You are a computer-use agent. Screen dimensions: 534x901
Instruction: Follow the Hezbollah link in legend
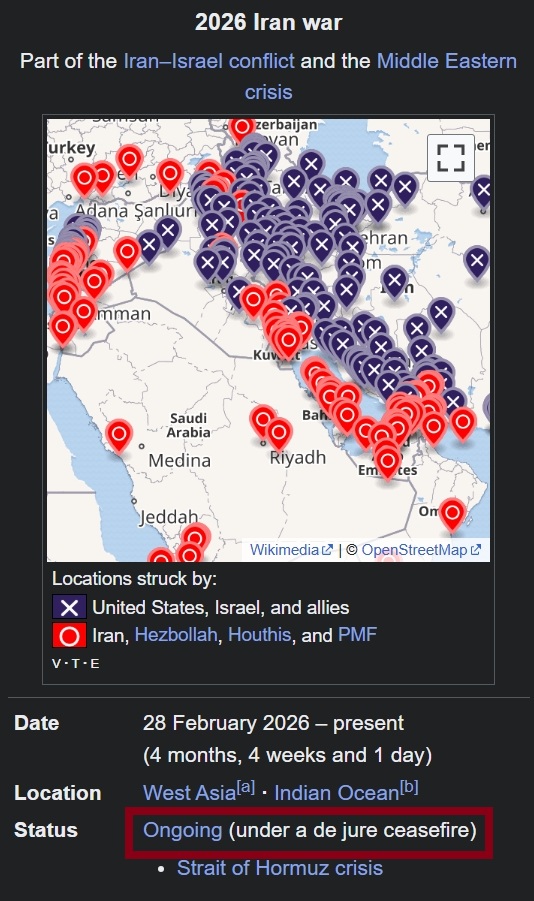pos(176,635)
